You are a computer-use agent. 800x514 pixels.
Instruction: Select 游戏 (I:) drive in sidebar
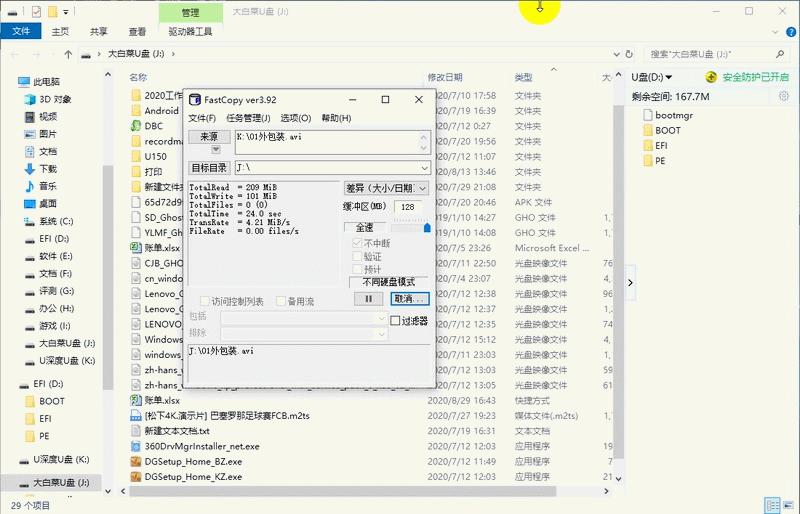pos(55,326)
